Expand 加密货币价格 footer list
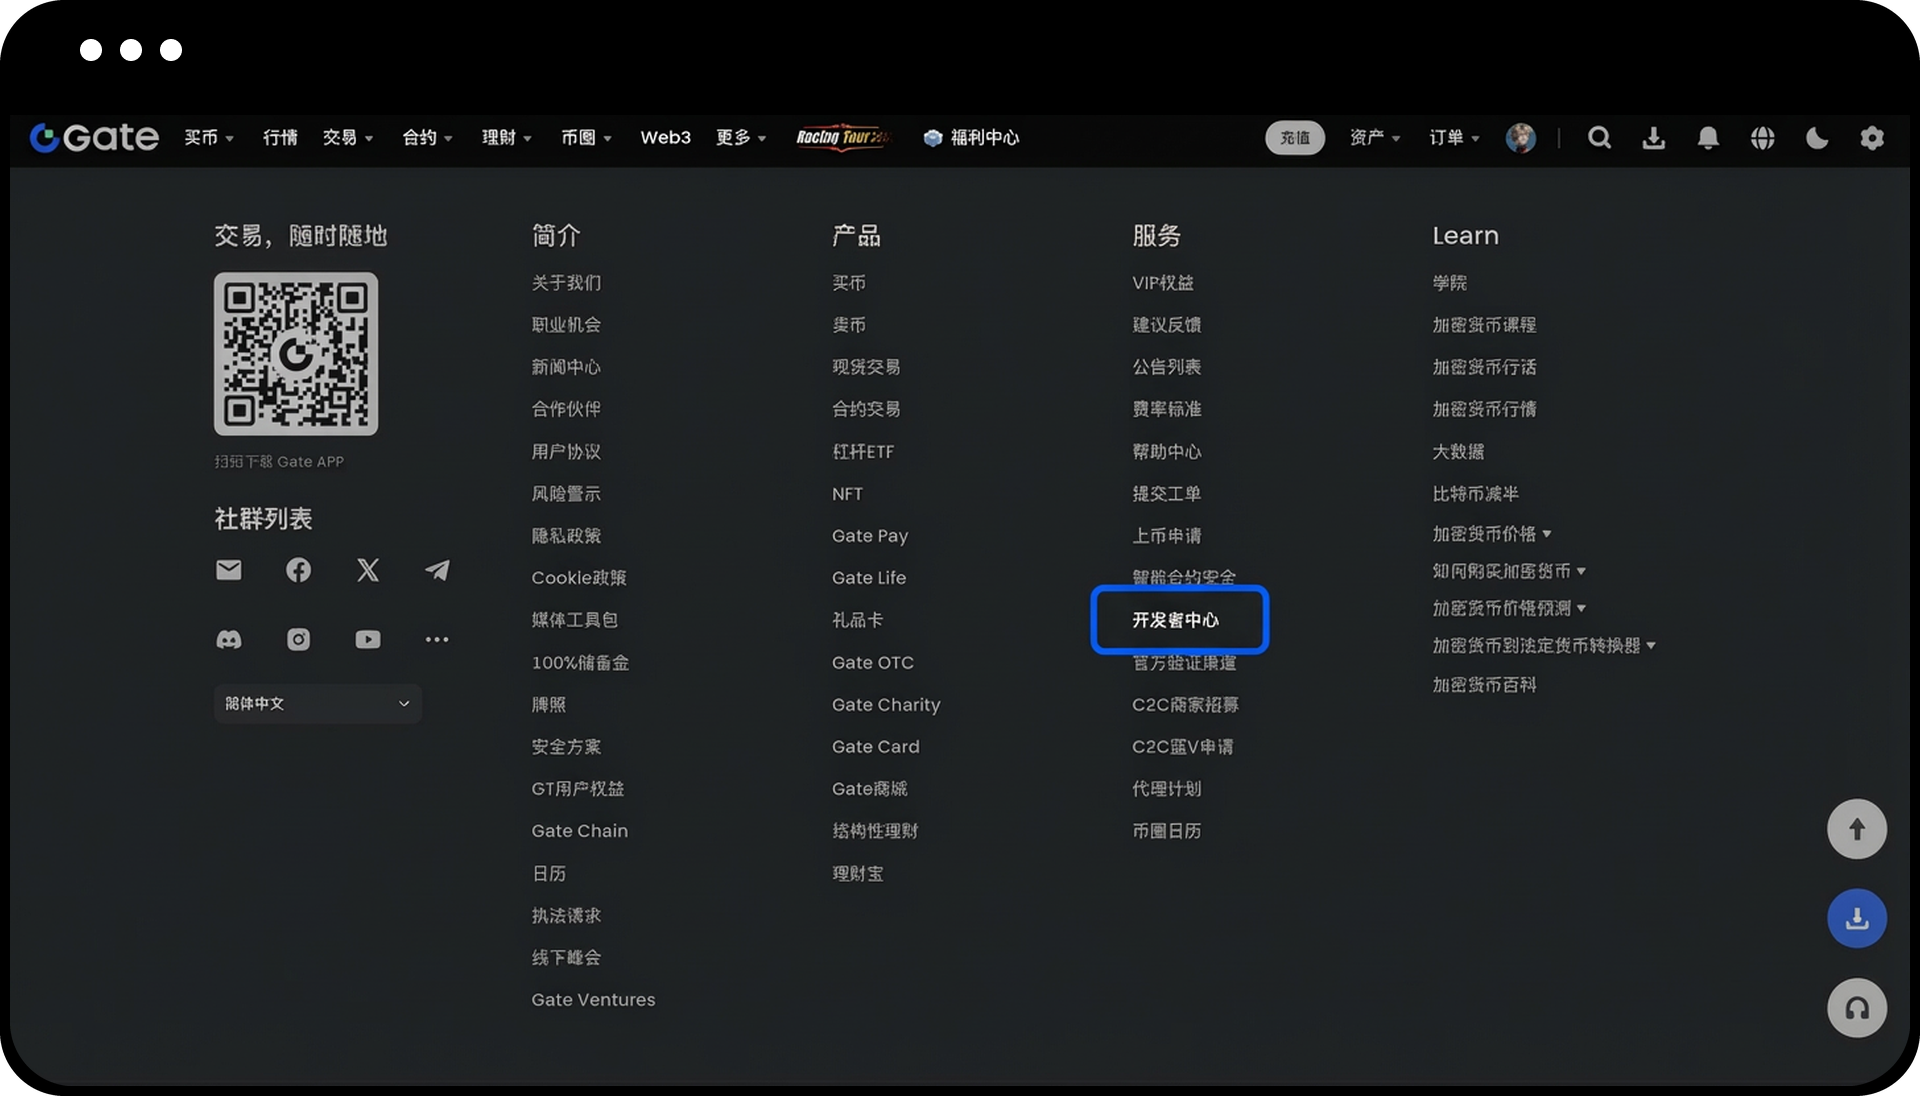1920x1096 pixels. [x=1492, y=534]
